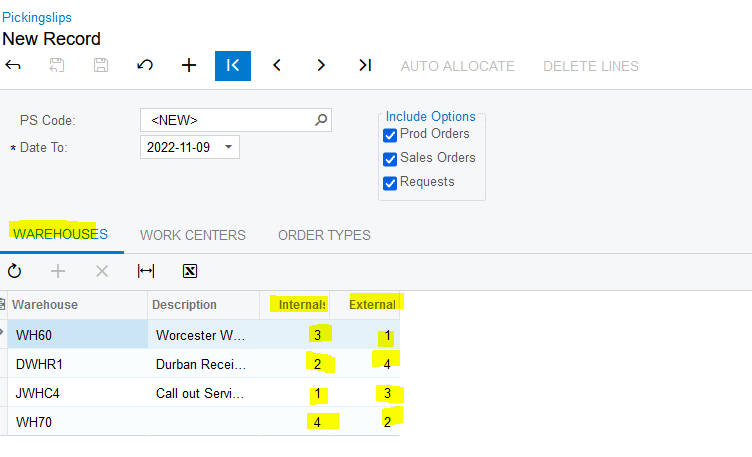Disable the Requests checkbox
752x457 pixels.
tap(391, 183)
